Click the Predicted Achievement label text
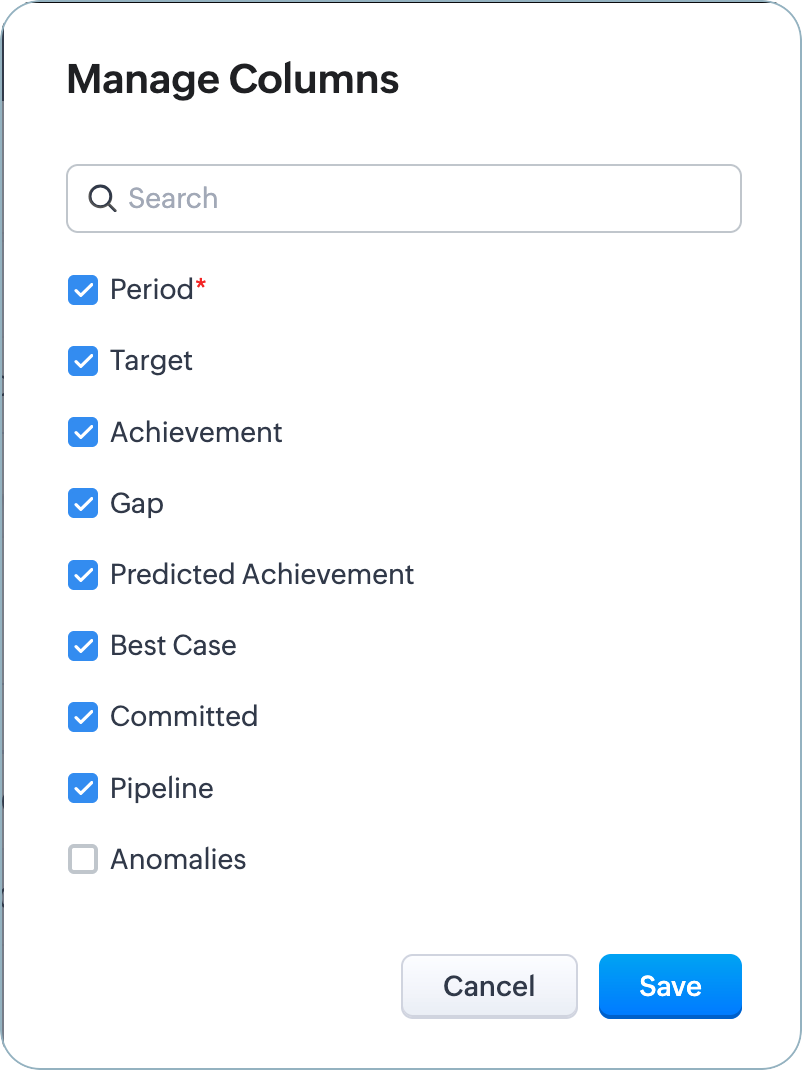This screenshot has height=1070, width=802. coord(262,575)
